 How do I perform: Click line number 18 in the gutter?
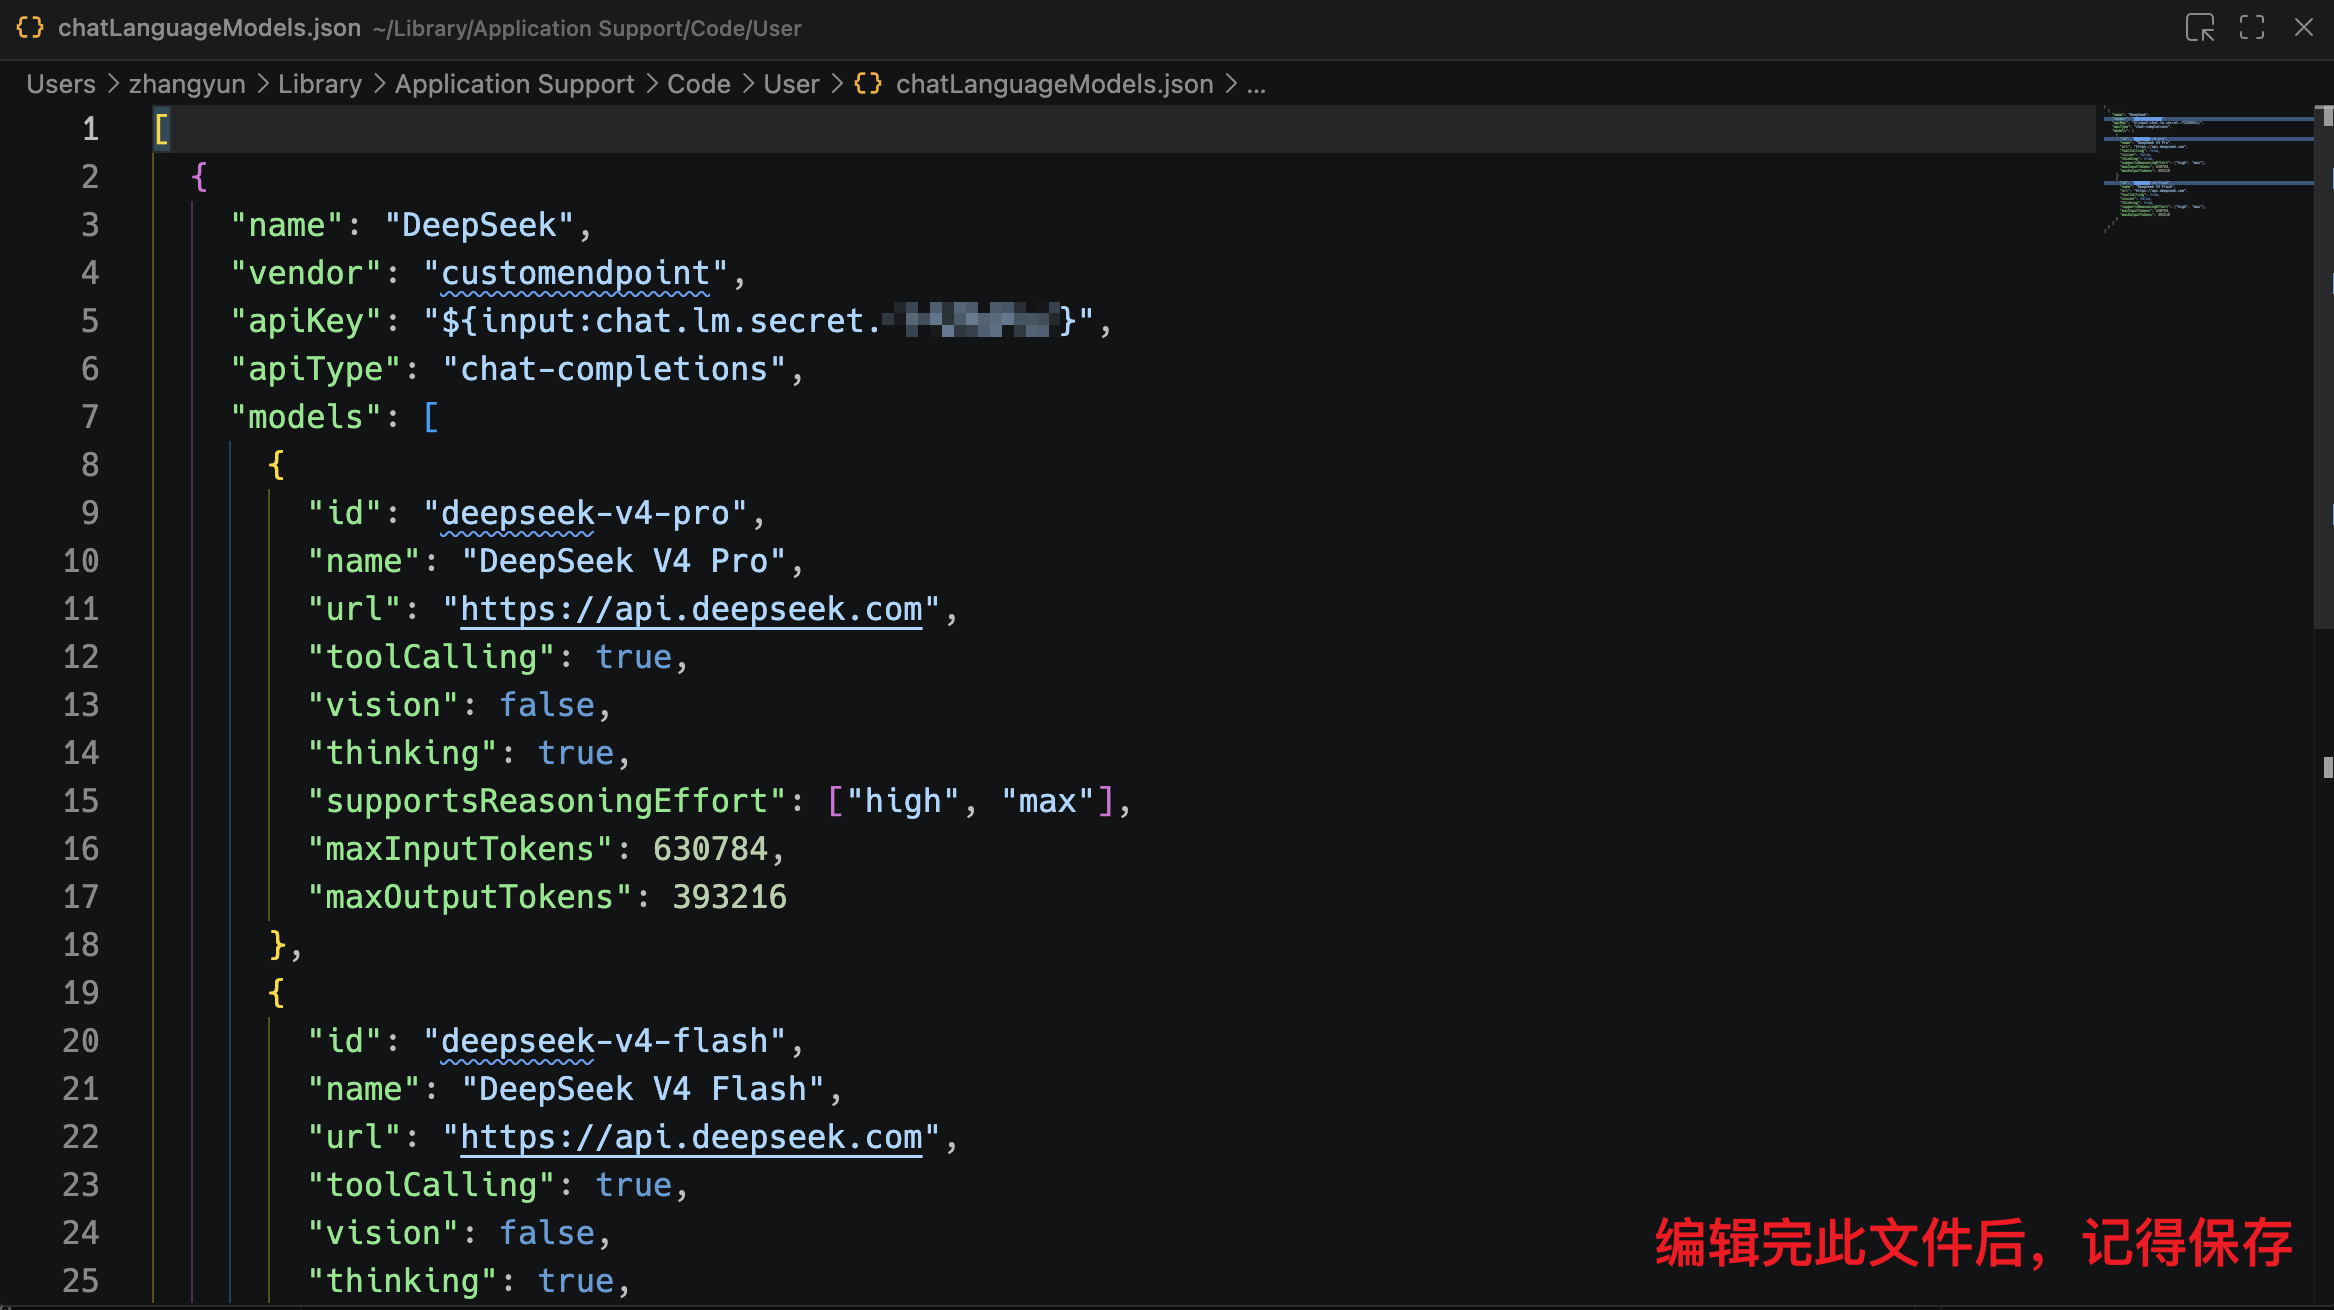pyautogui.click(x=81, y=945)
